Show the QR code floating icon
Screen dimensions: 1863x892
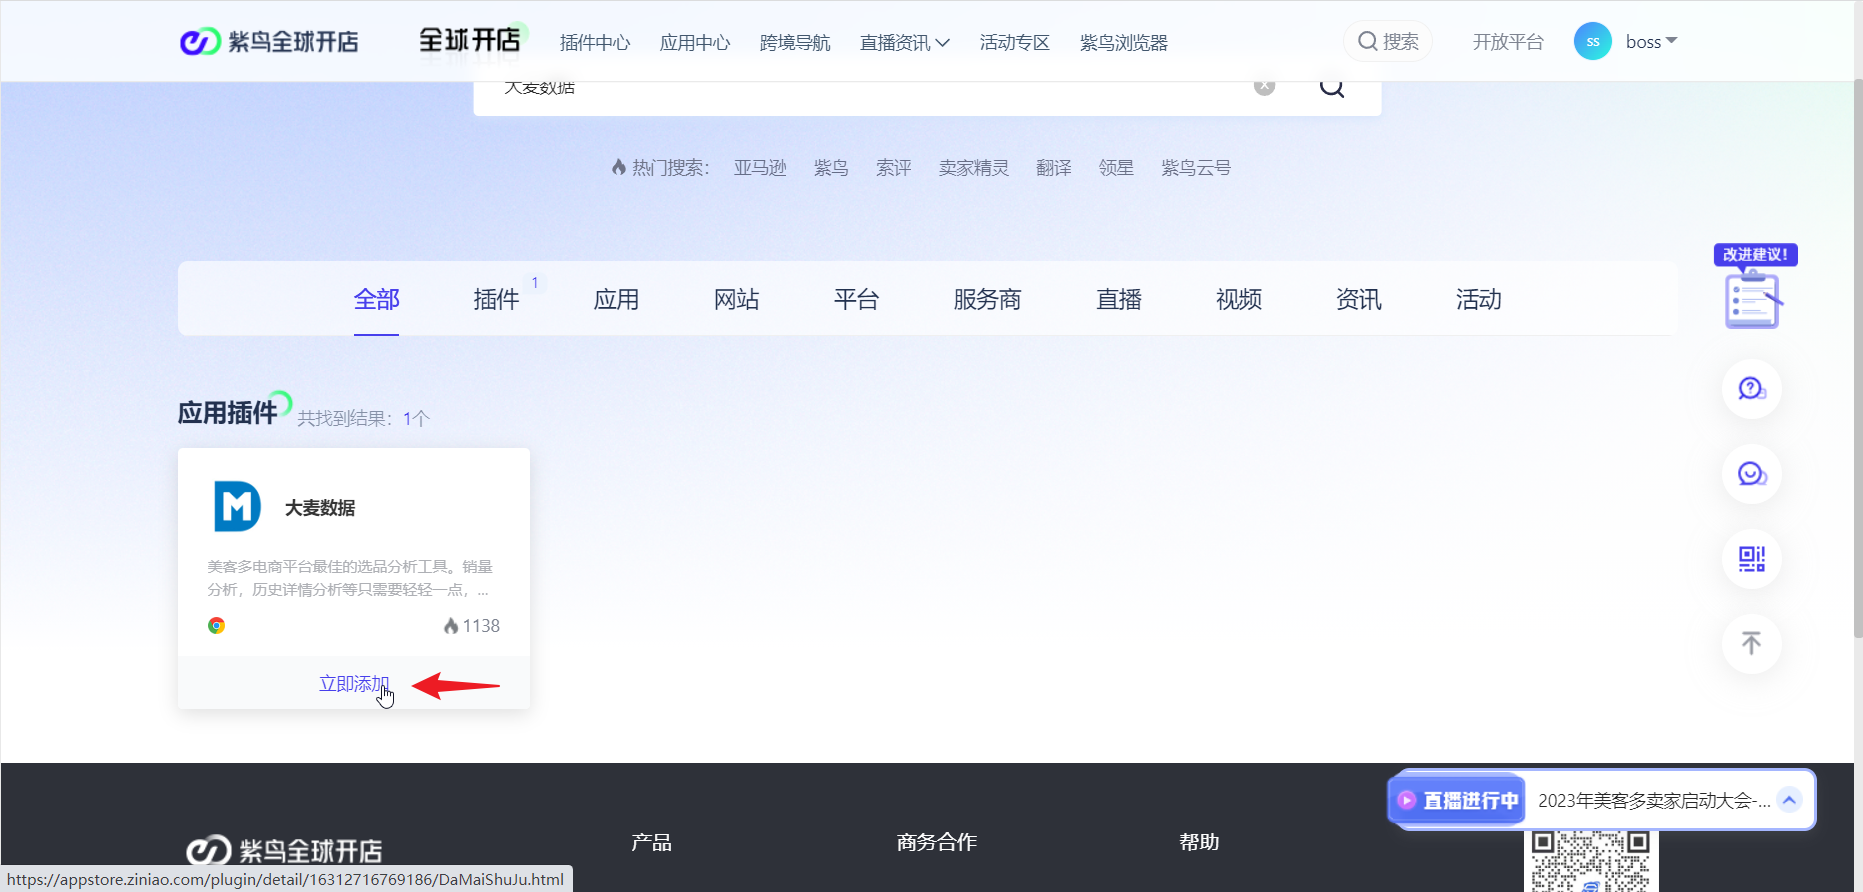coord(1752,559)
